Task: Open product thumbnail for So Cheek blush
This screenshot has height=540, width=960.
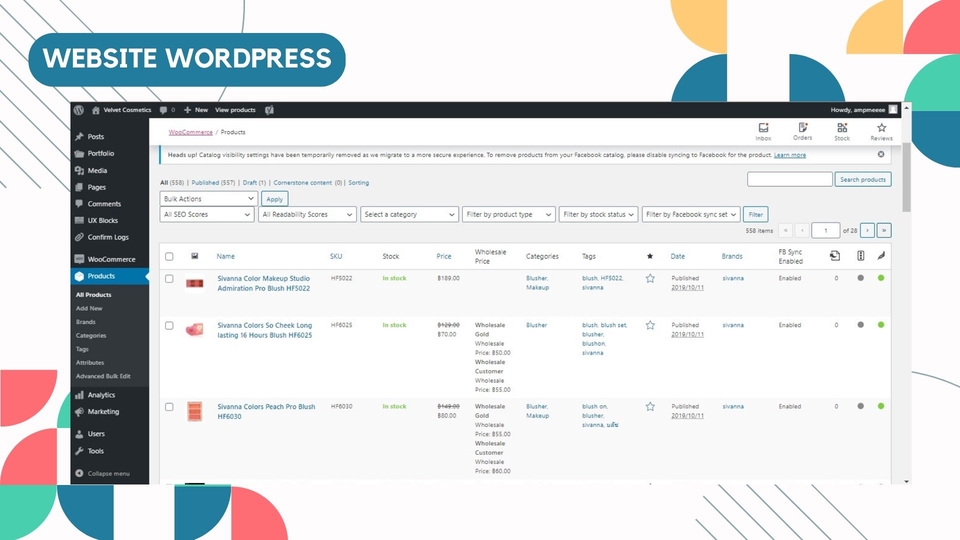Action: pos(195,331)
